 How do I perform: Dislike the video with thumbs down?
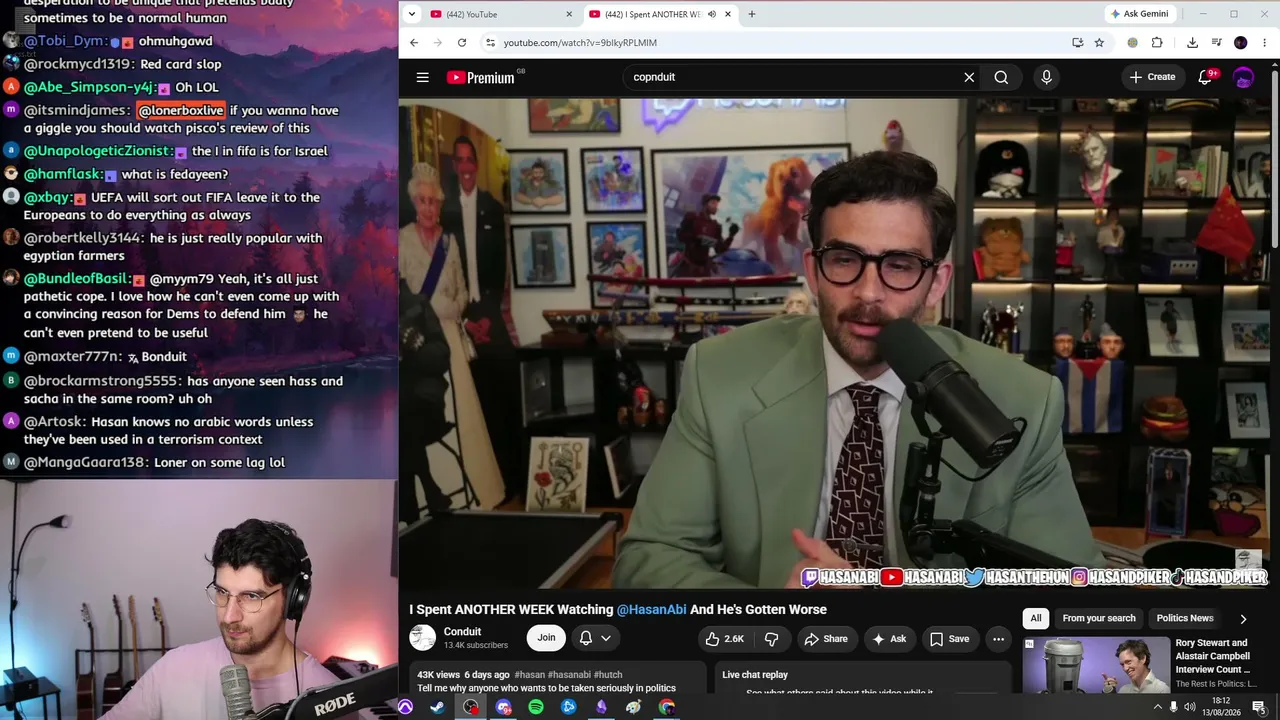point(771,639)
